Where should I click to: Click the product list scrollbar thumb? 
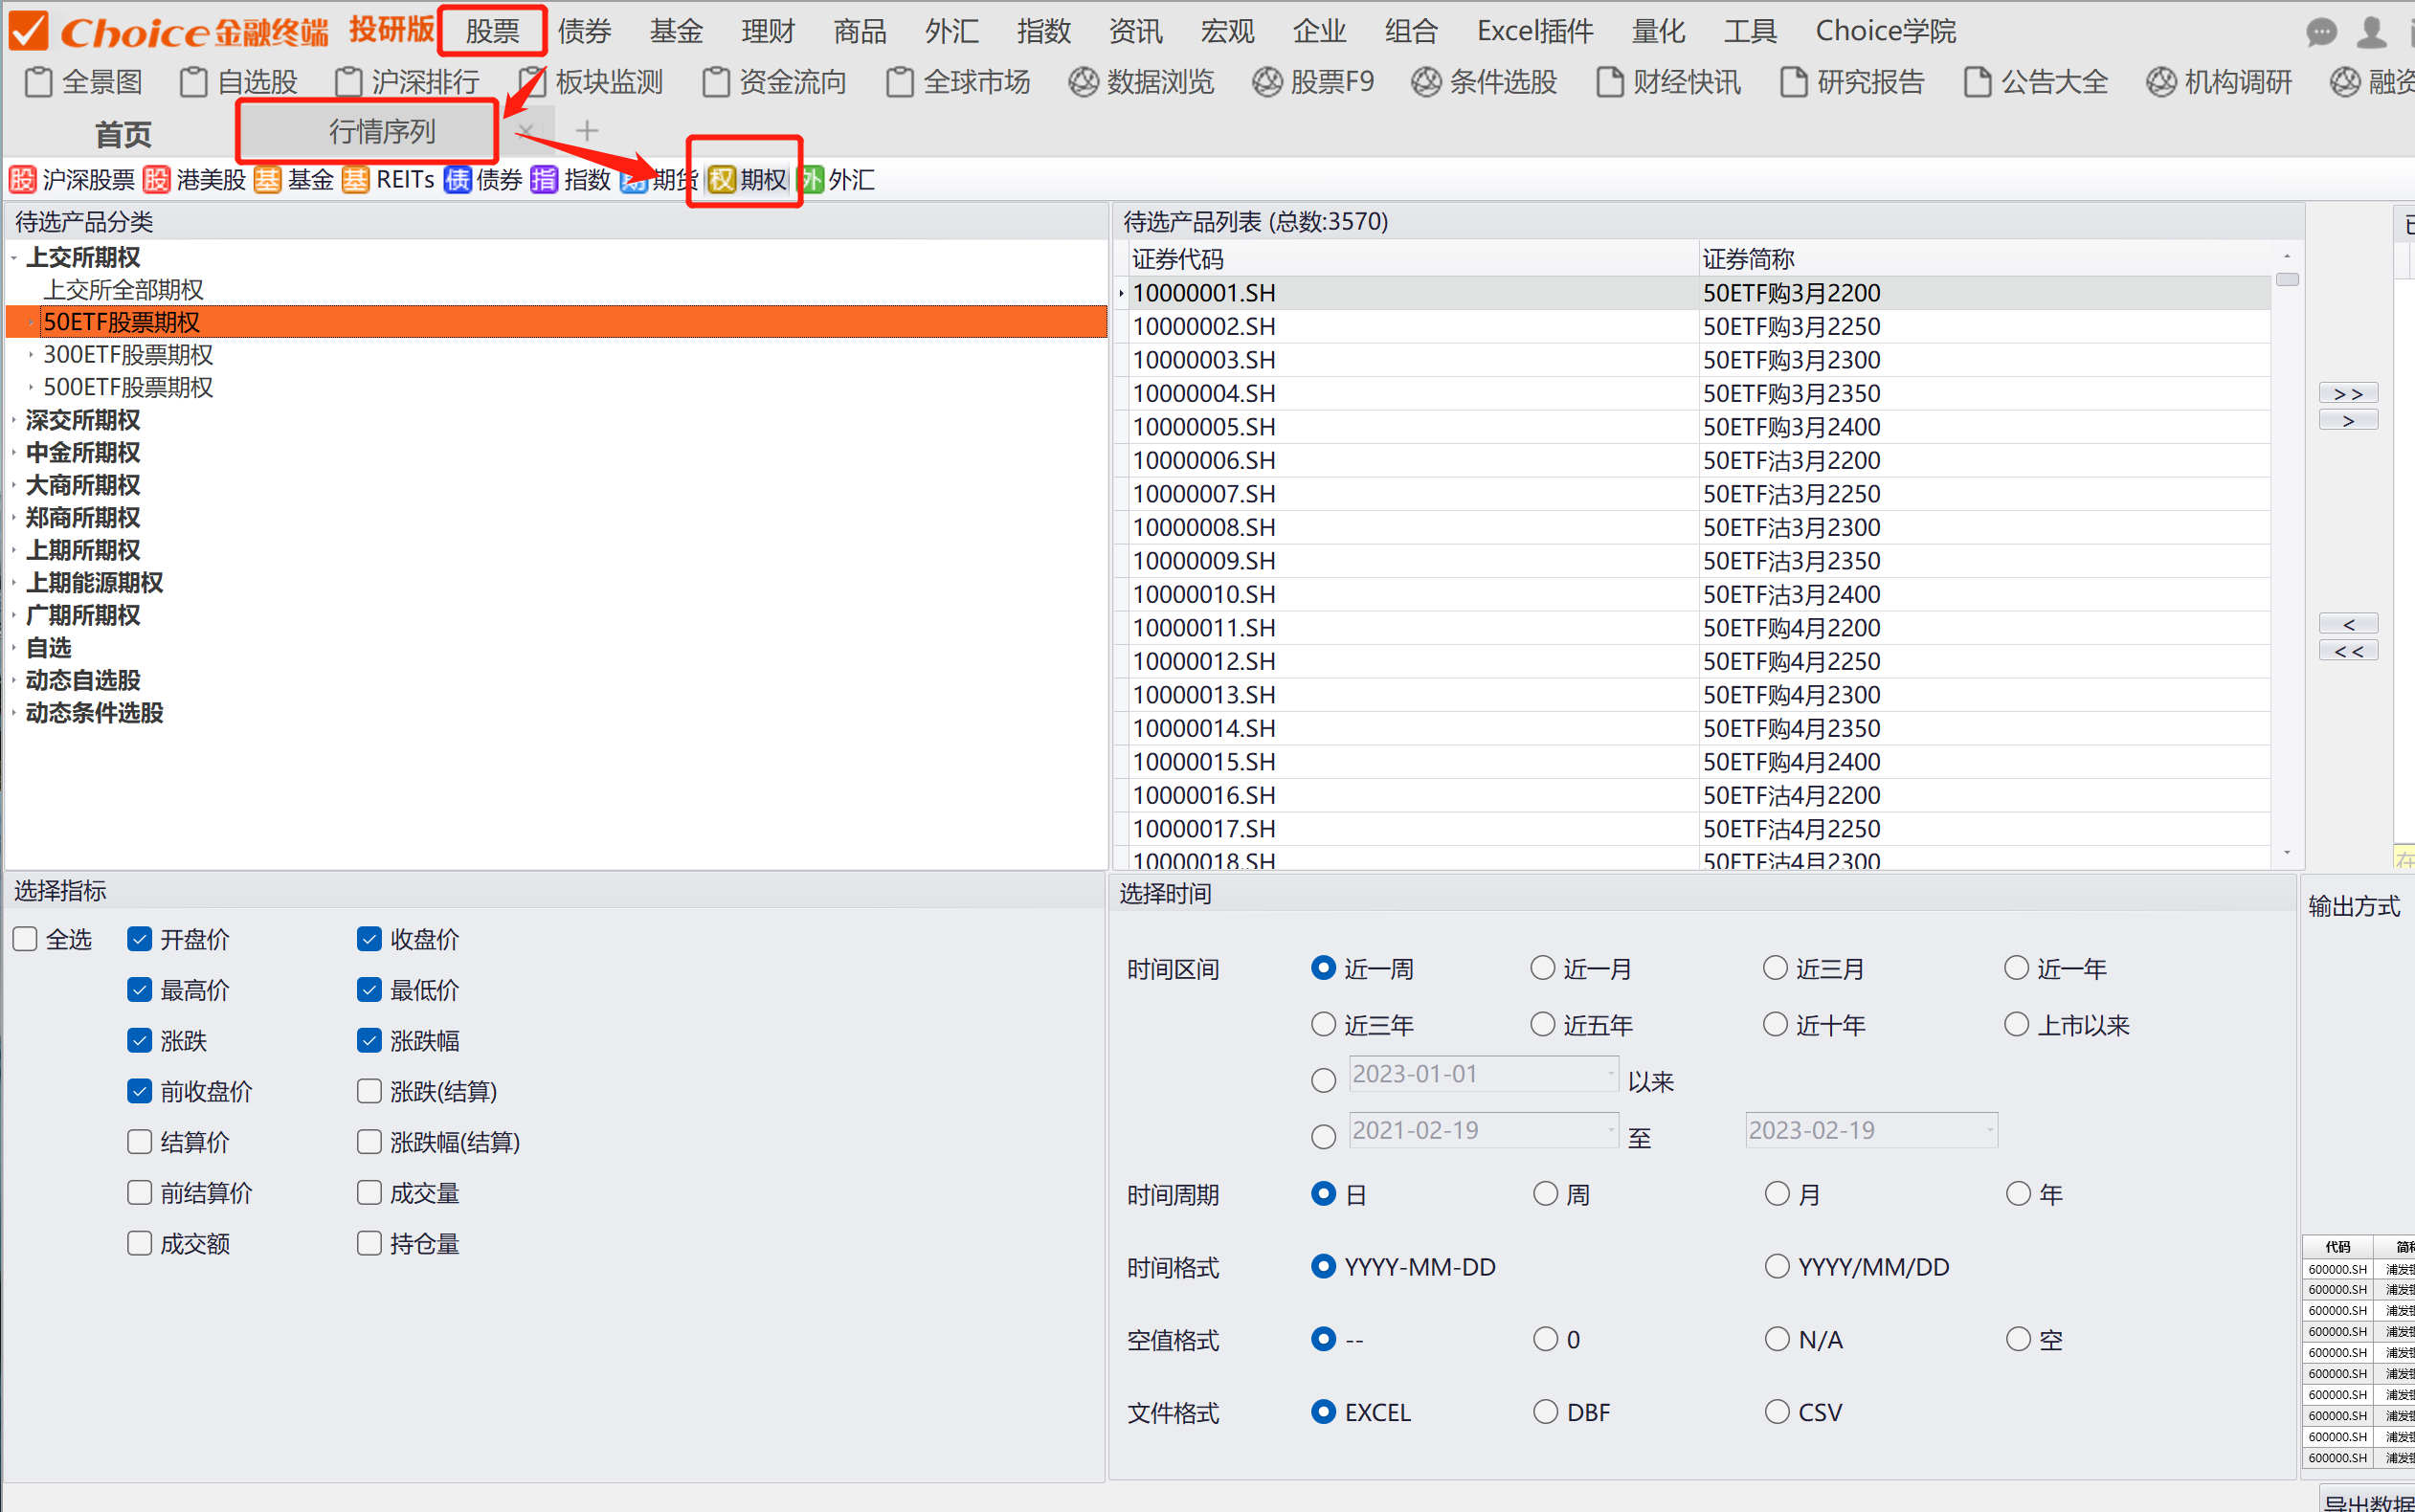coord(2287,279)
